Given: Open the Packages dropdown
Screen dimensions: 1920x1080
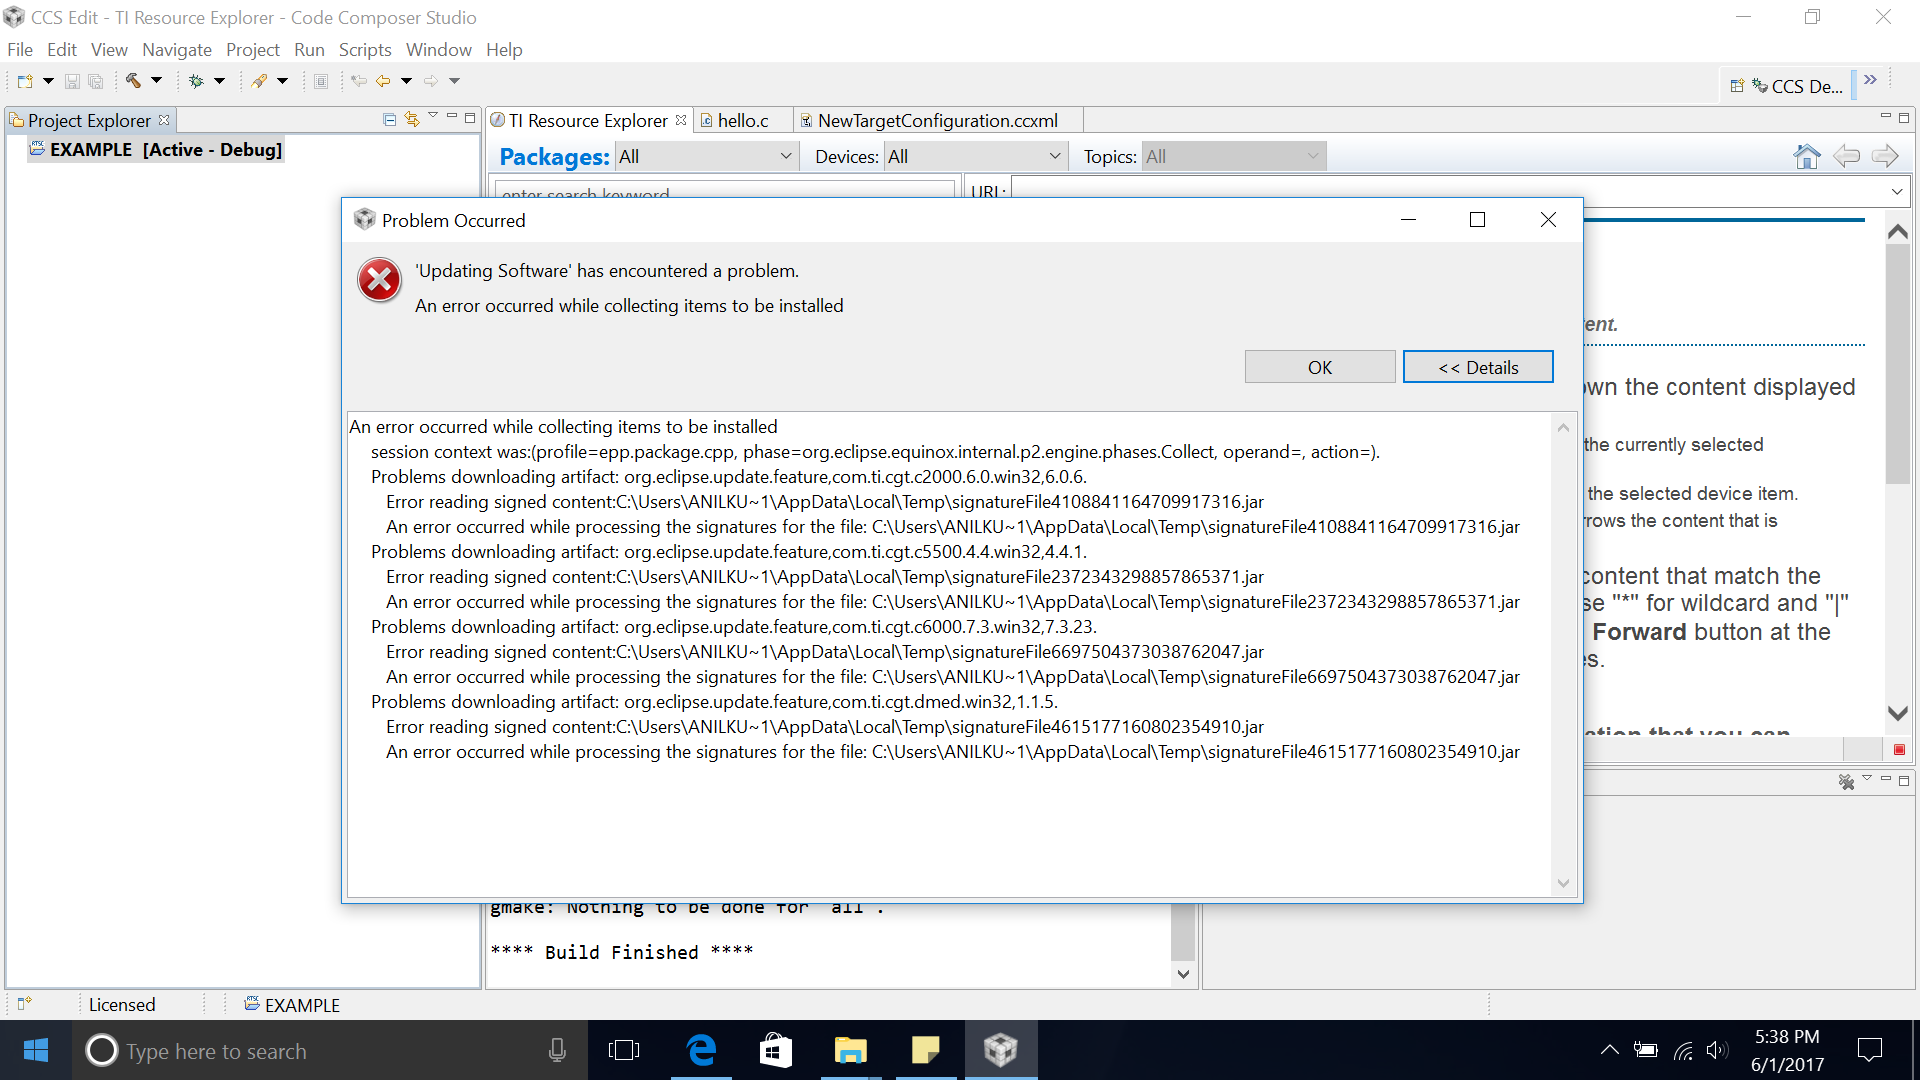Looking at the screenshot, I should tap(705, 156).
